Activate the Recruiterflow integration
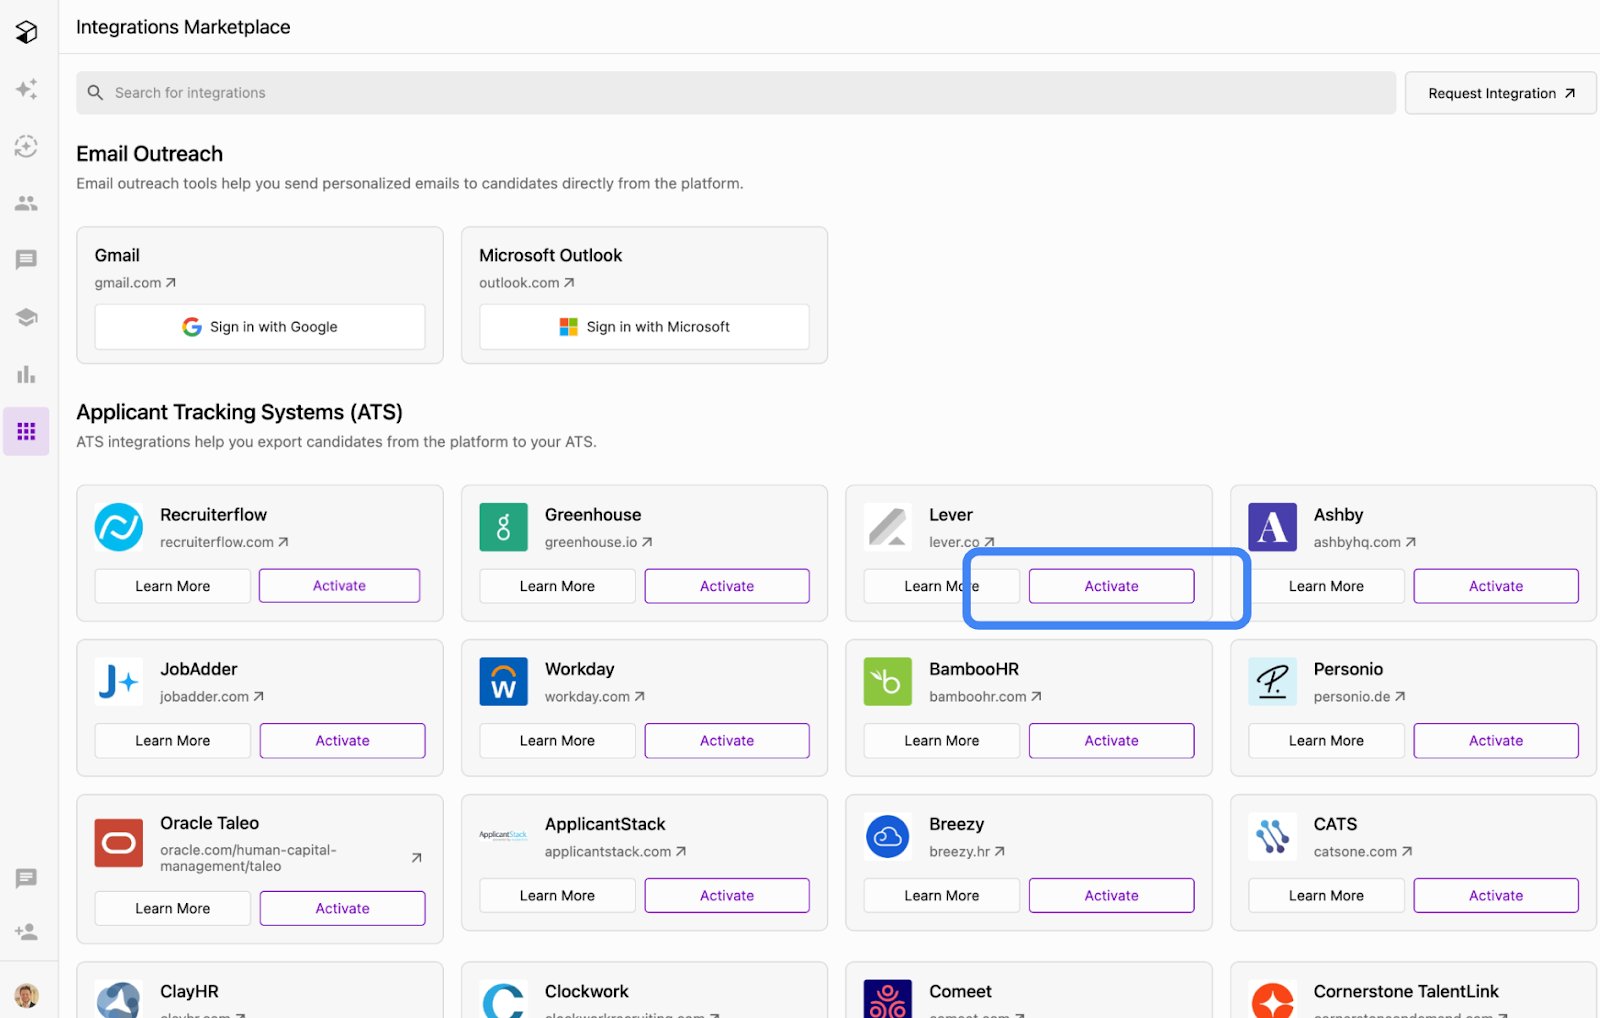 coord(339,586)
